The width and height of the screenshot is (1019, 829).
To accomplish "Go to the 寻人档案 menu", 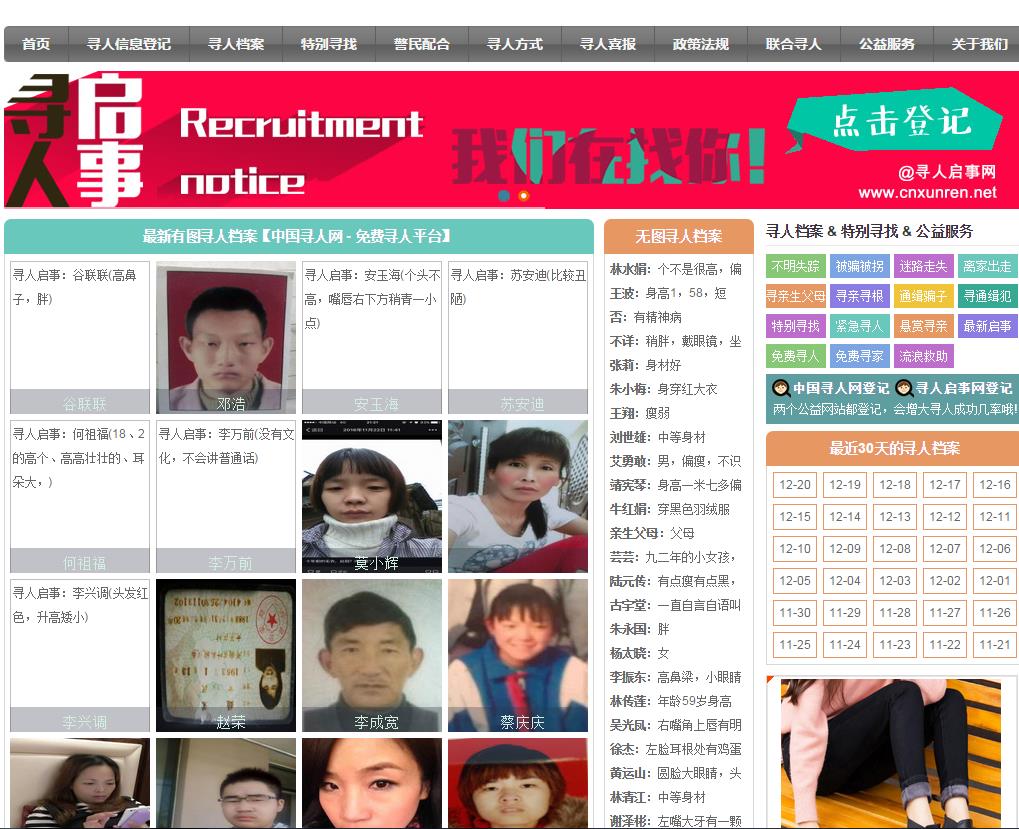I will click(x=236, y=44).
